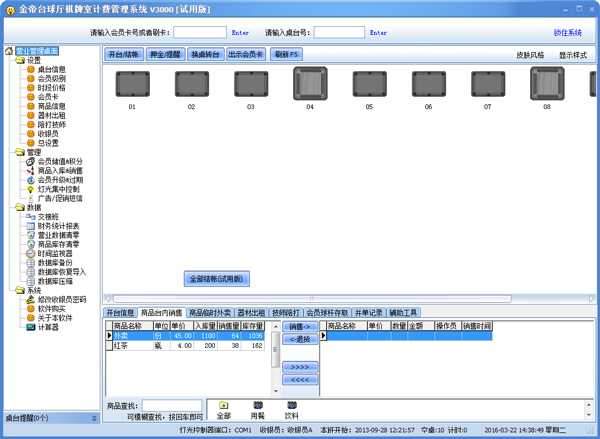Select billiard table 04 icon
600x439 pixels.
[x=309, y=87]
